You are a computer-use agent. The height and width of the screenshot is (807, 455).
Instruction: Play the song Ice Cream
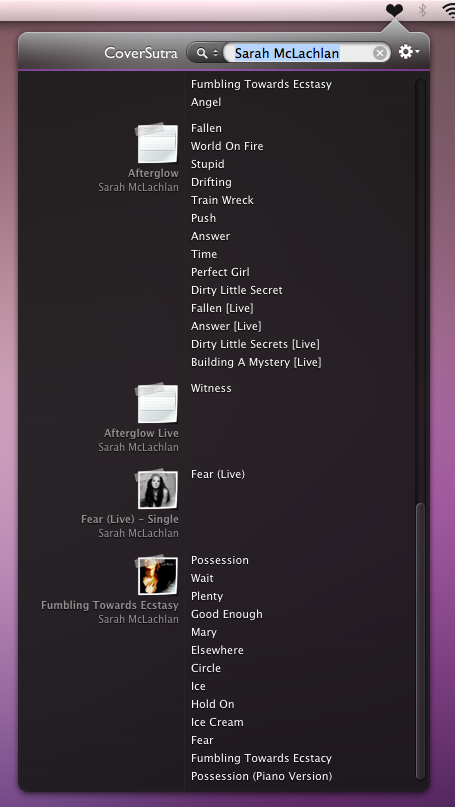coord(217,722)
